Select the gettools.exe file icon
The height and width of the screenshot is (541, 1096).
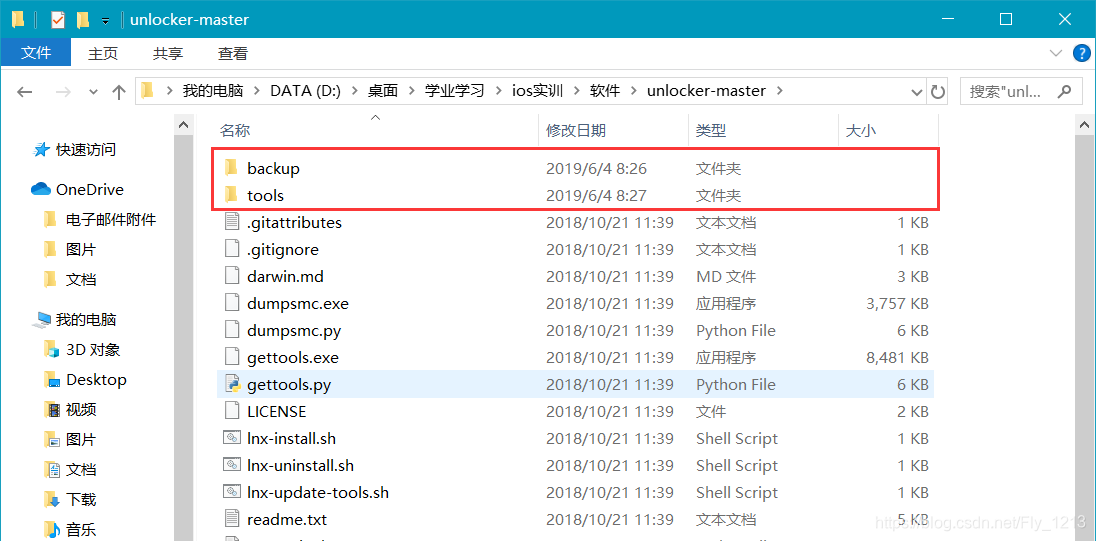tap(232, 357)
